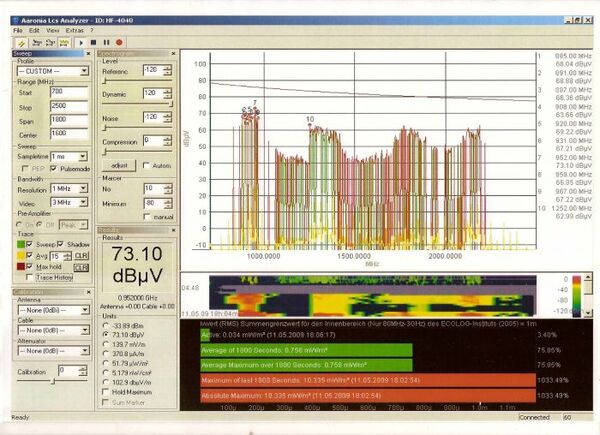Screen dimensions: 600x435
Task: Click the dark red Max hold color swatch
Action: tap(21, 266)
